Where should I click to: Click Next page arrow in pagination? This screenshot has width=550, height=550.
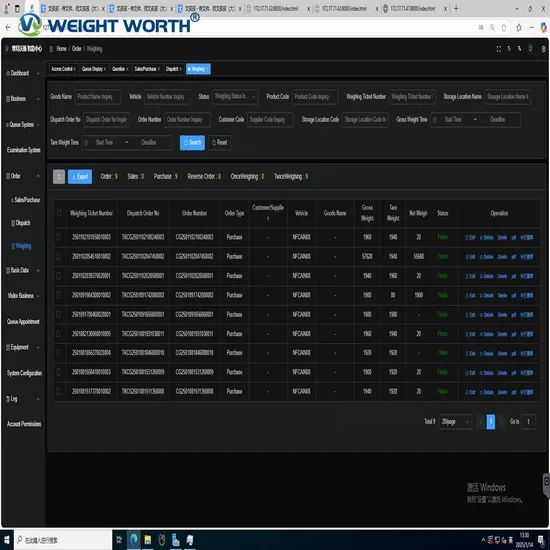[502, 422]
